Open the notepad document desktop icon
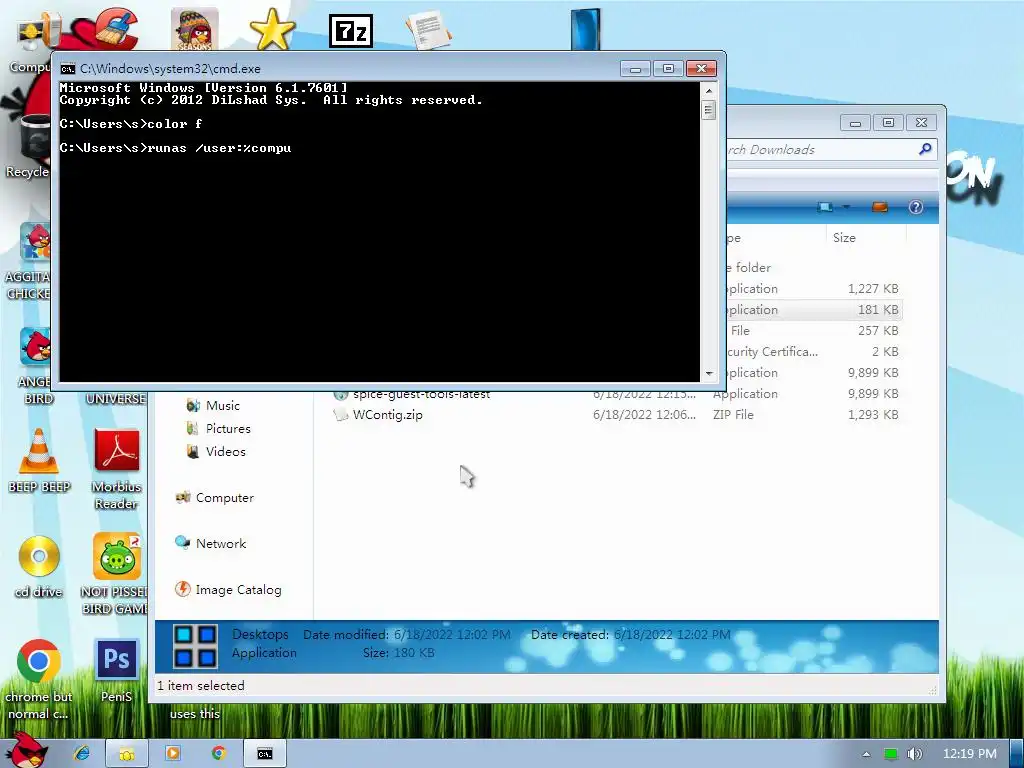The image size is (1024, 768). [x=428, y=29]
